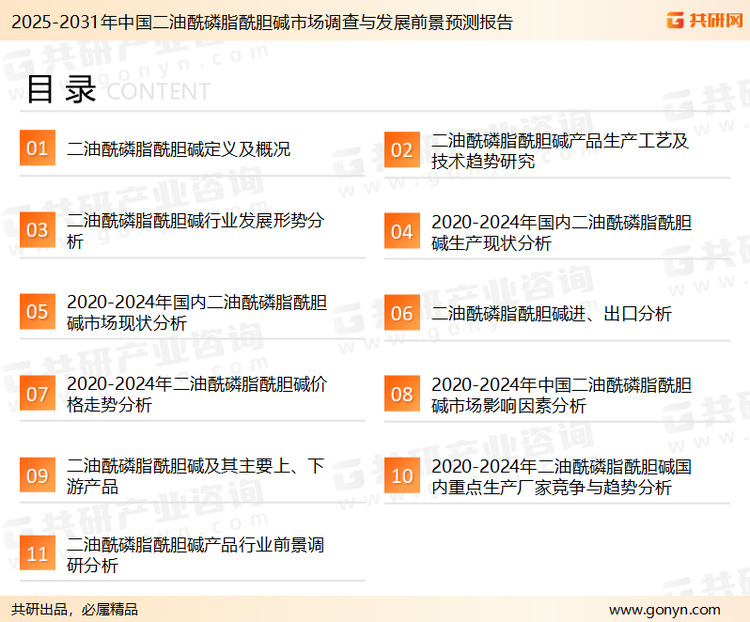The image size is (750, 622).
Task: Select the orange 05 number badge
Action: coord(37,311)
